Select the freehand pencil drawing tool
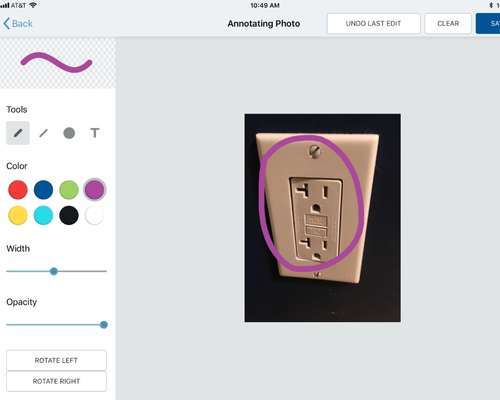The height and width of the screenshot is (400, 500). click(18, 133)
